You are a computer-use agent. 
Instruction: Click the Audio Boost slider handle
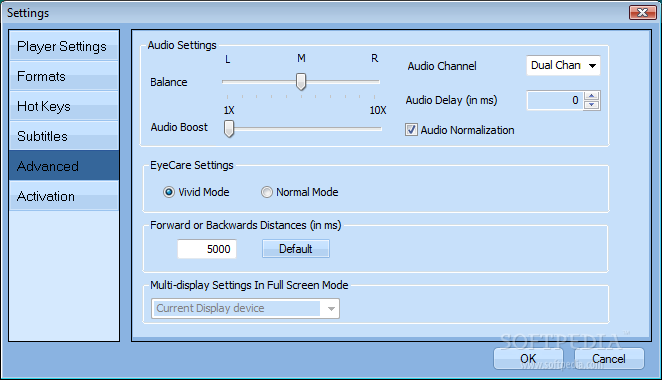point(229,128)
